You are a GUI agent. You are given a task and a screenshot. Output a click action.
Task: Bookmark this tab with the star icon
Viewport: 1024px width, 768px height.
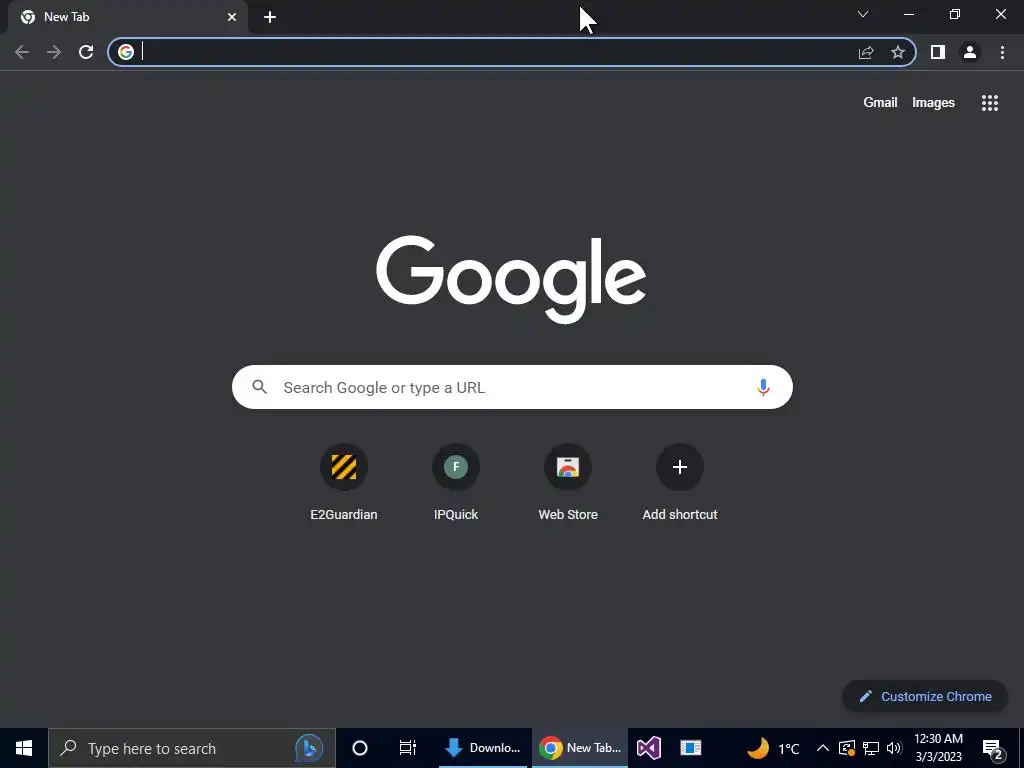pos(898,52)
